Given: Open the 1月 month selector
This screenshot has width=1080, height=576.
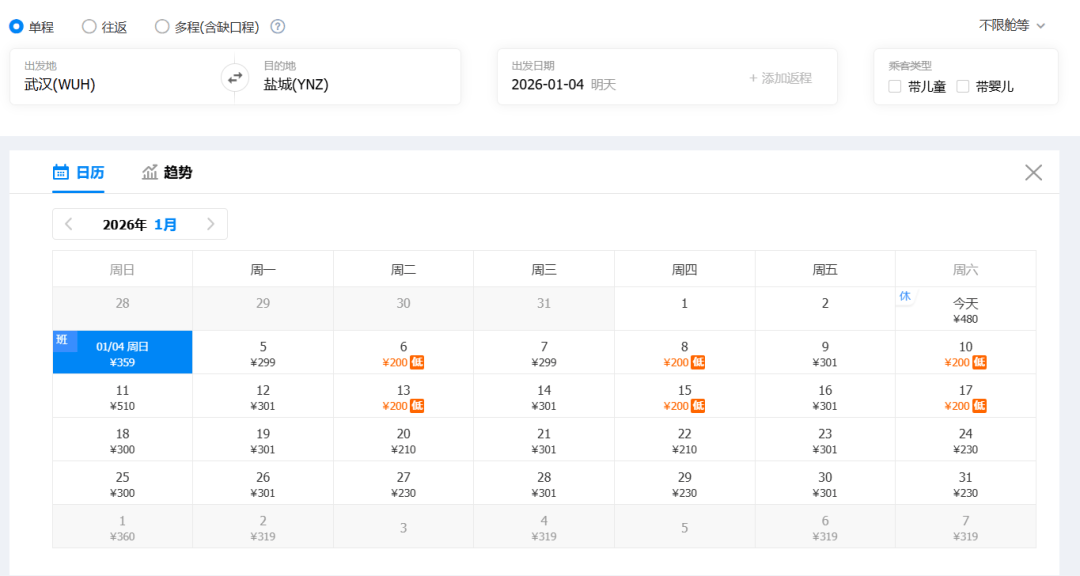Looking at the screenshot, I should [x=166, y=224].
